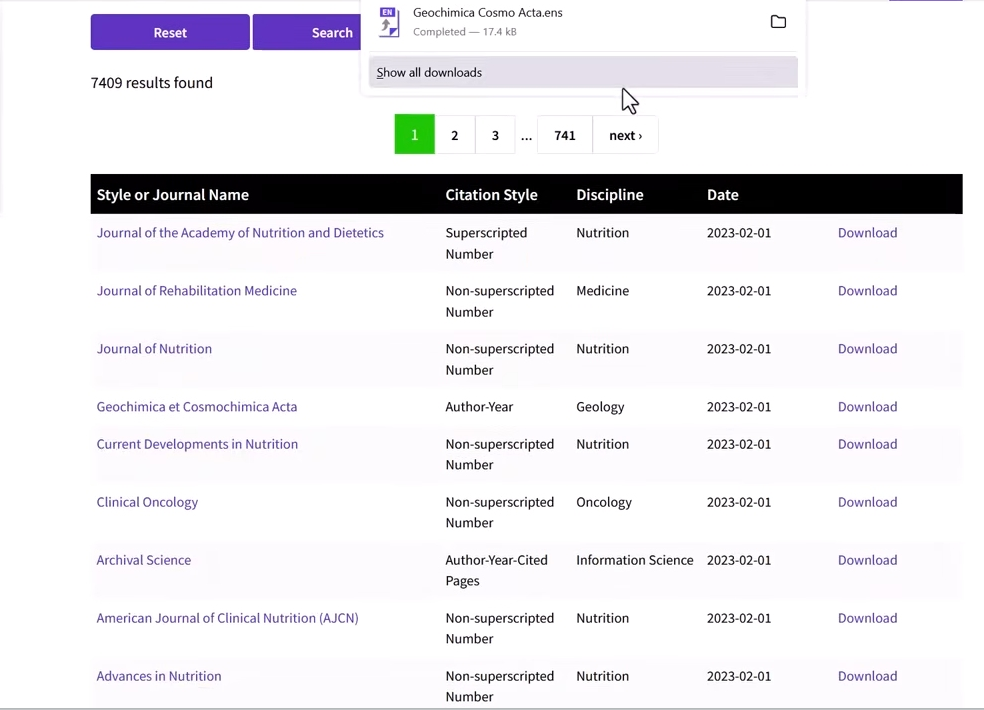The height and width of the screenshot is (710, 984).
Task: Open Advances in Nutrition link
Action: pos(158,676)
